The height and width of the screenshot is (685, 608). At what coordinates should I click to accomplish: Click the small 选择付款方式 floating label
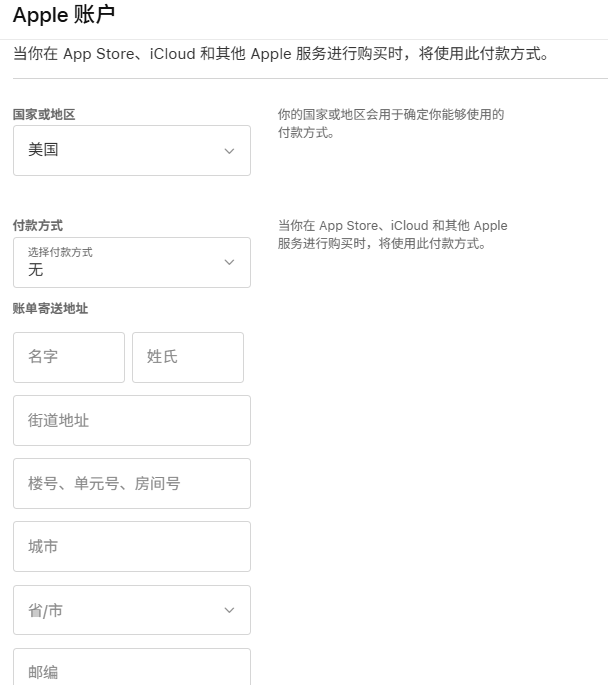(60, 252)
